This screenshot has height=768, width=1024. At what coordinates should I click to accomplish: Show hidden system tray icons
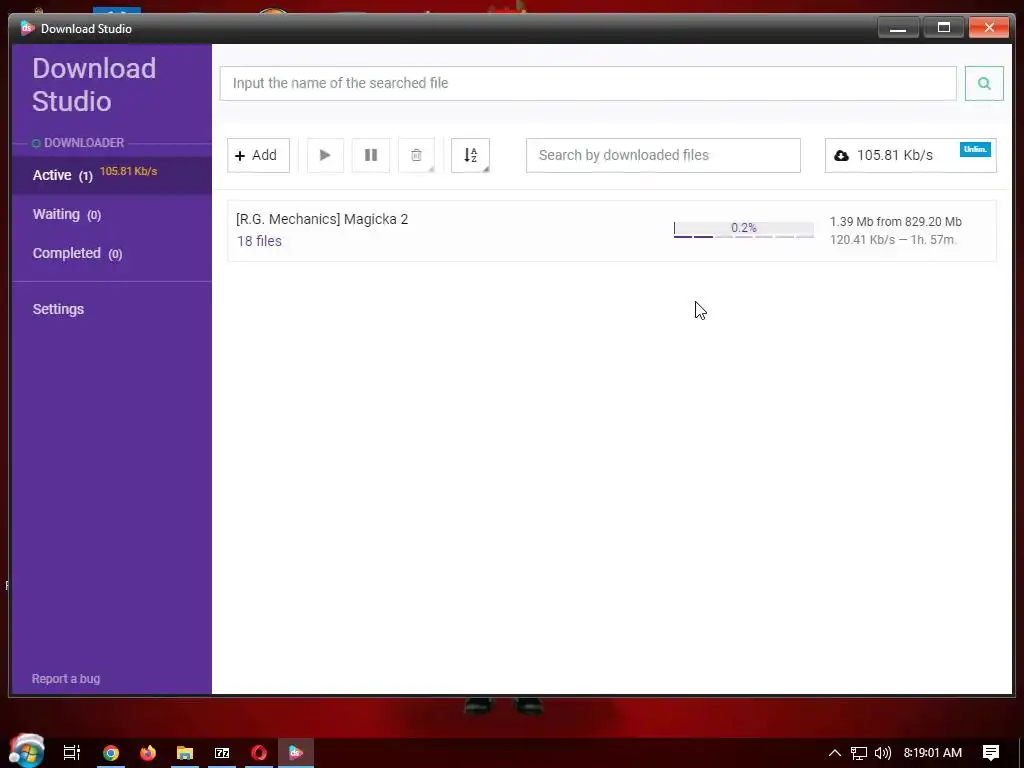click(x=835, y=753)
